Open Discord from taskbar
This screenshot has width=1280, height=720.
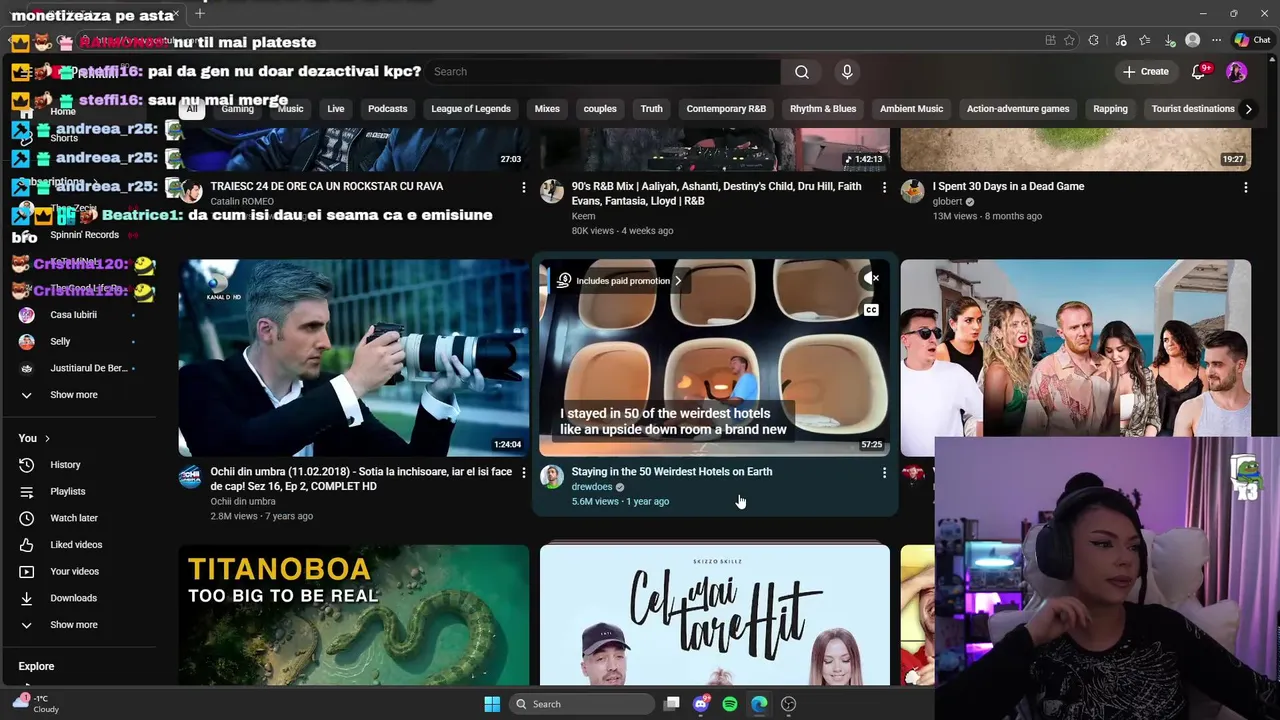point(701,704)
